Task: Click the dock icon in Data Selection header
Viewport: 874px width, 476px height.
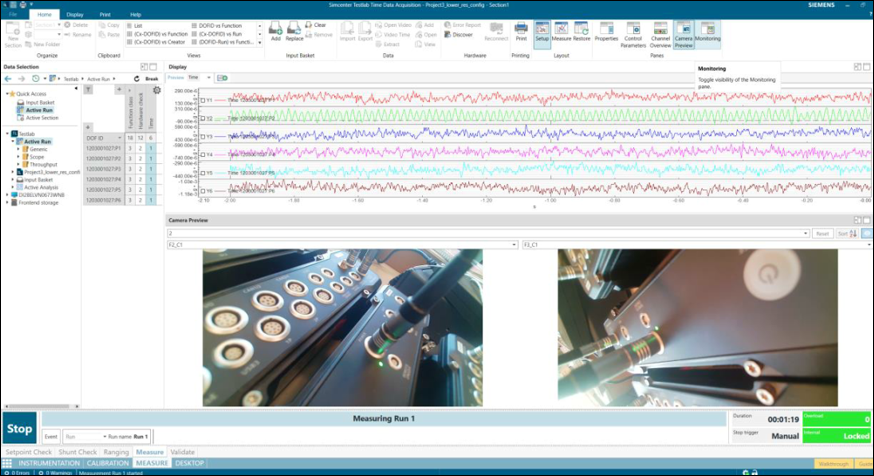Action: click(x=144, y=67)
